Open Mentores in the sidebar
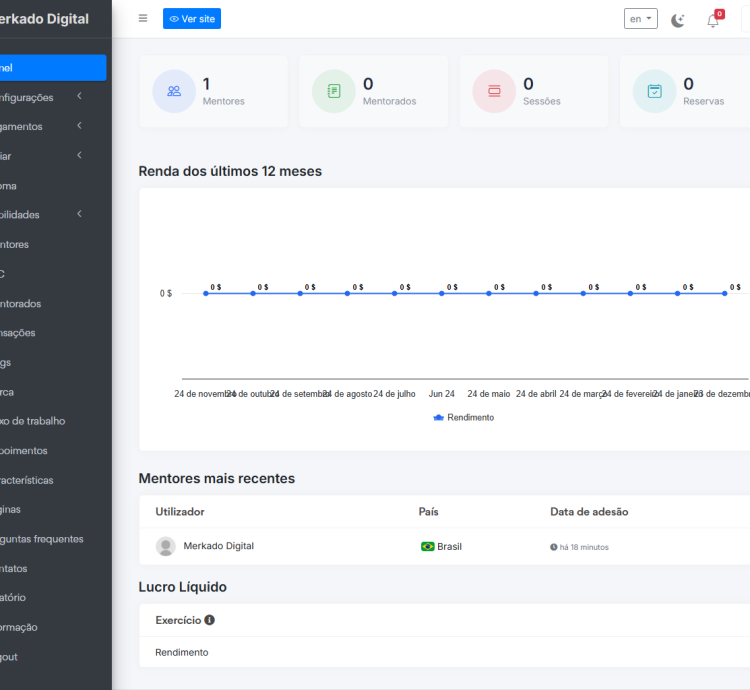 click(x=14, y=244)
